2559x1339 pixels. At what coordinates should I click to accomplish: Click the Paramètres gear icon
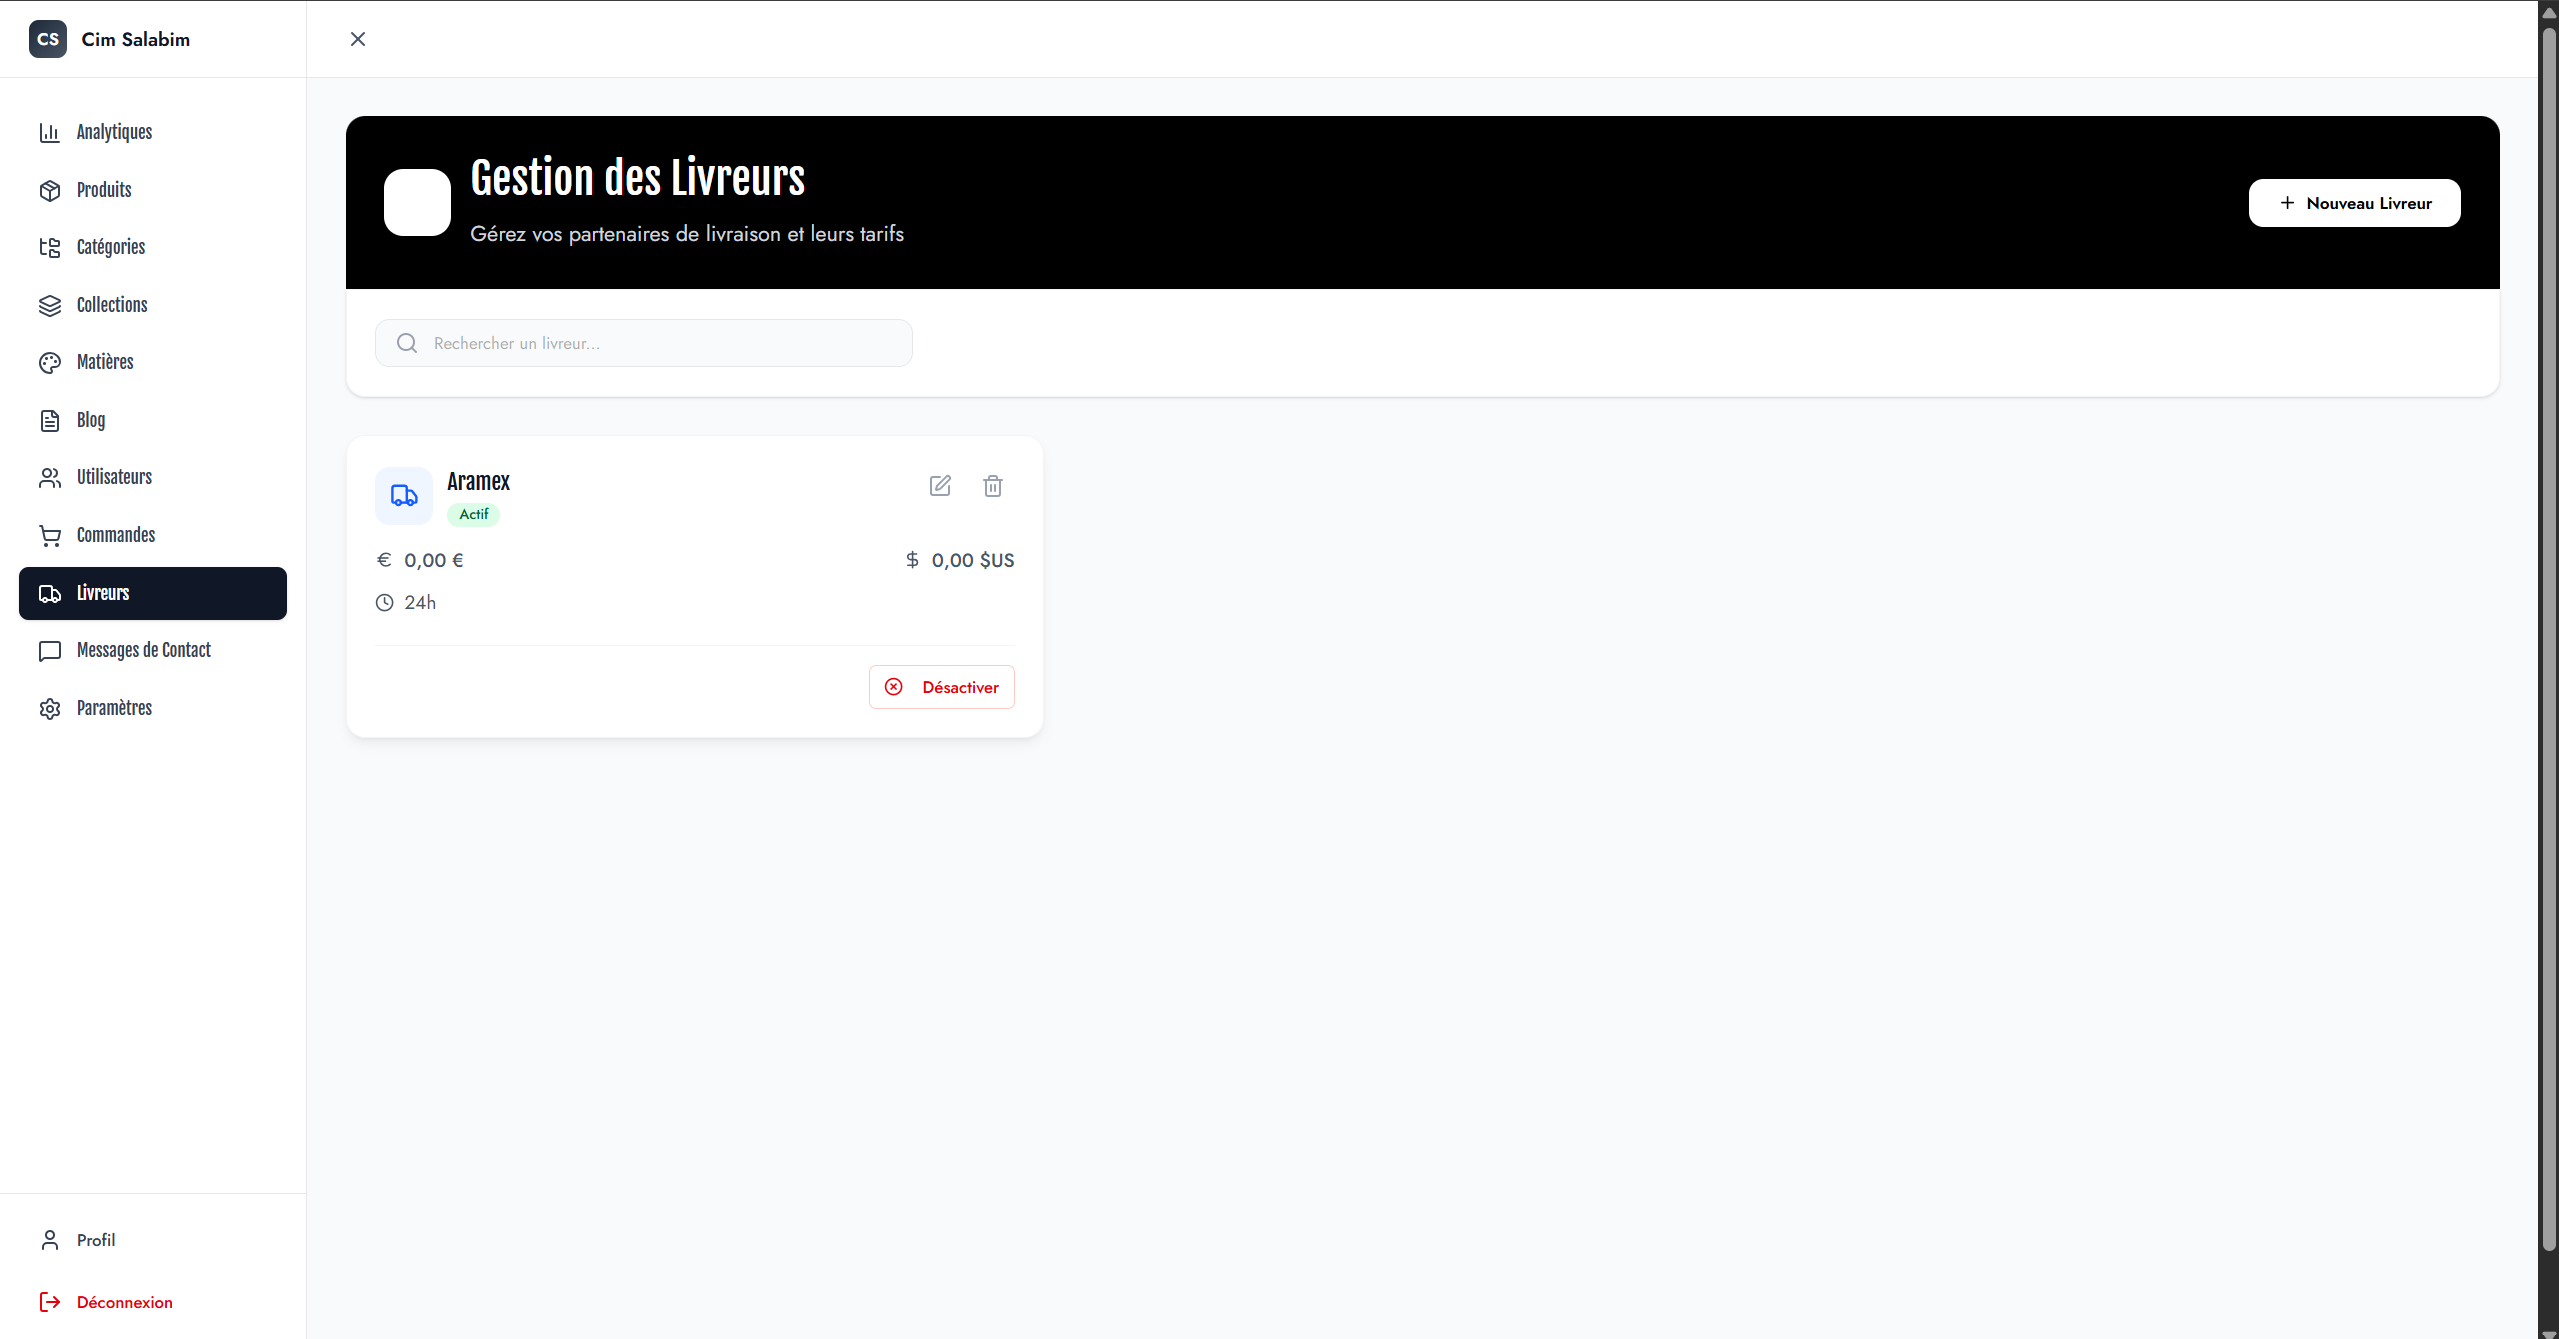[50, 708]
